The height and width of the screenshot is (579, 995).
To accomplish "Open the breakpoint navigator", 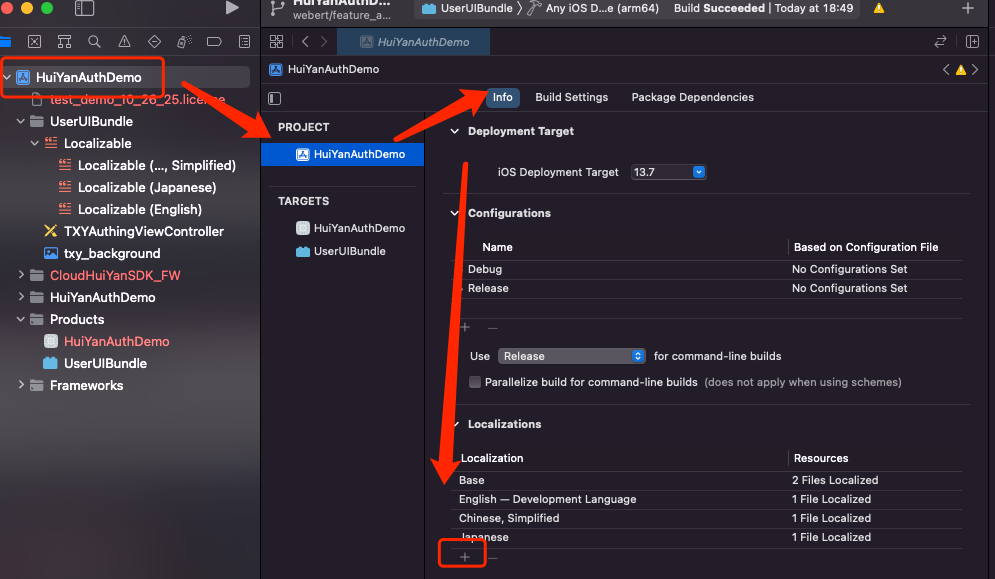I will coord(214,42).
